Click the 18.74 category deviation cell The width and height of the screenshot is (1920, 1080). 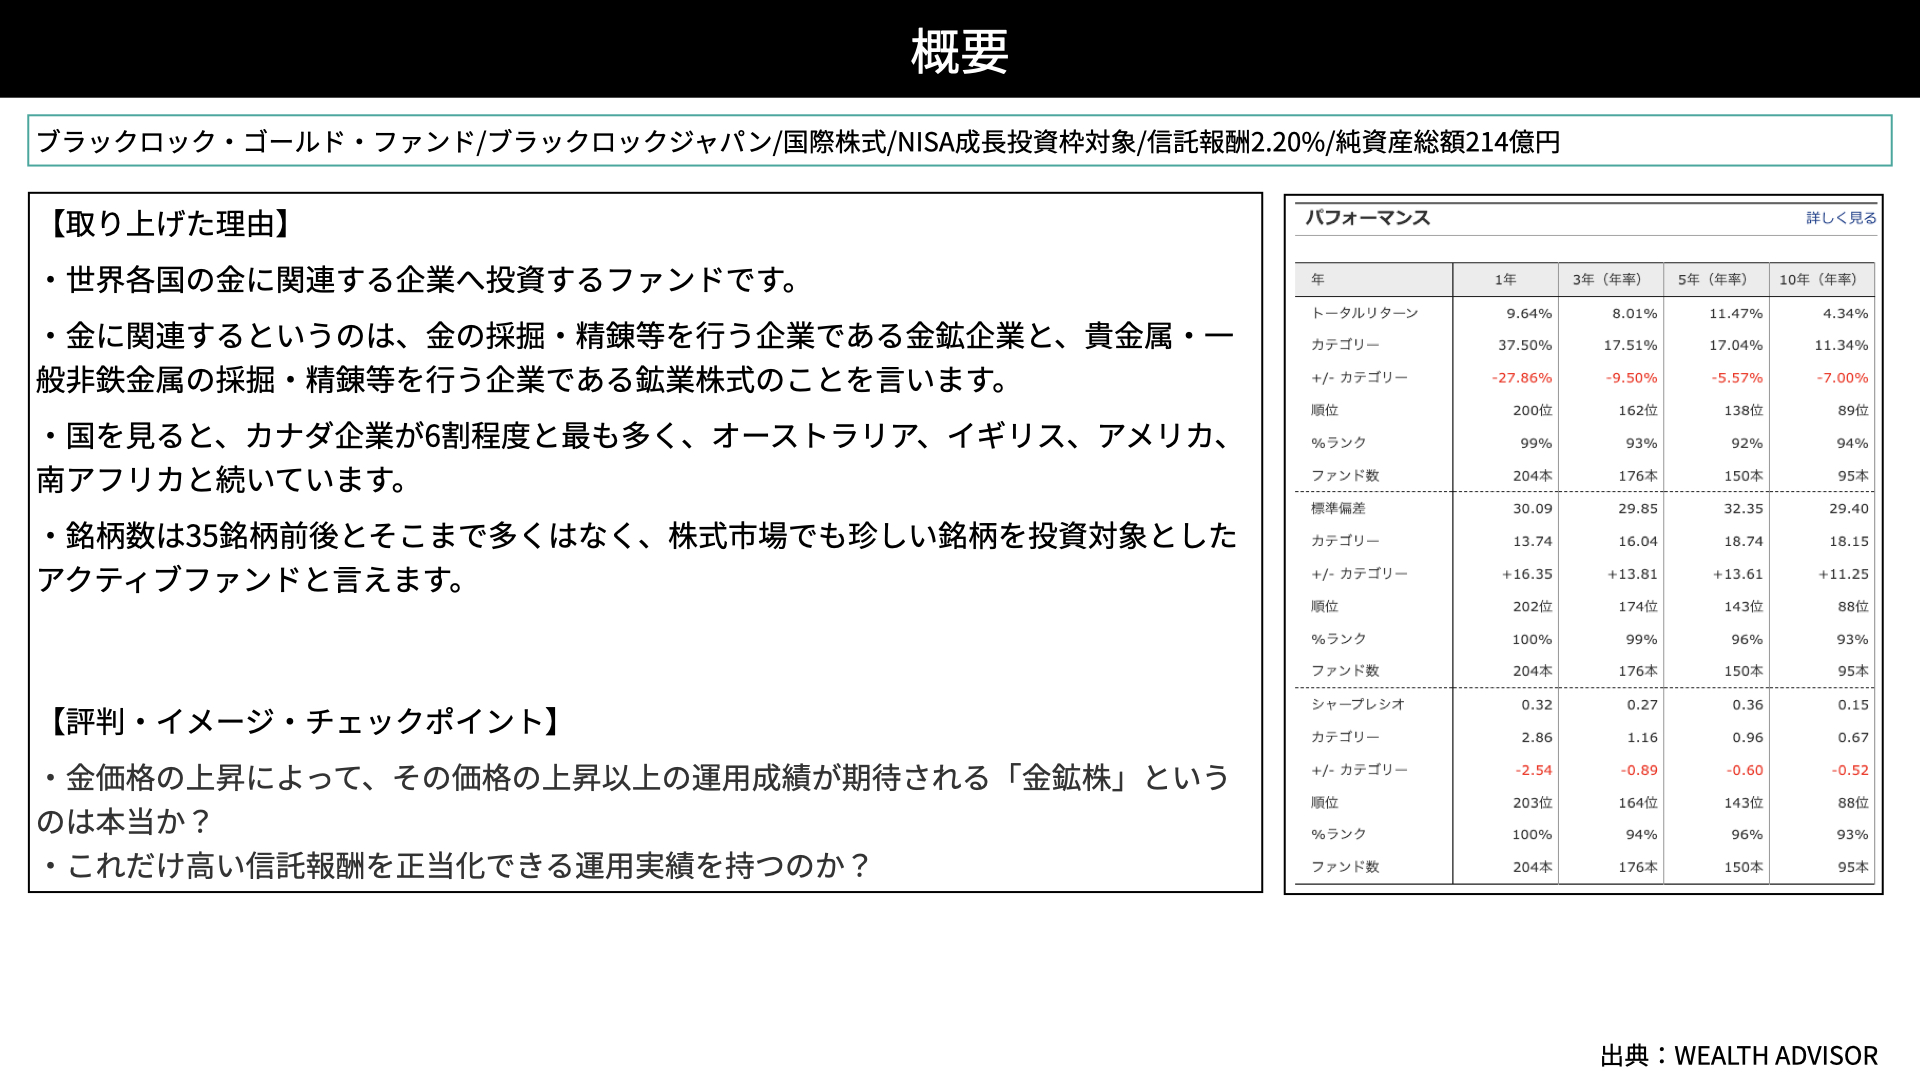click(1744, 541)
